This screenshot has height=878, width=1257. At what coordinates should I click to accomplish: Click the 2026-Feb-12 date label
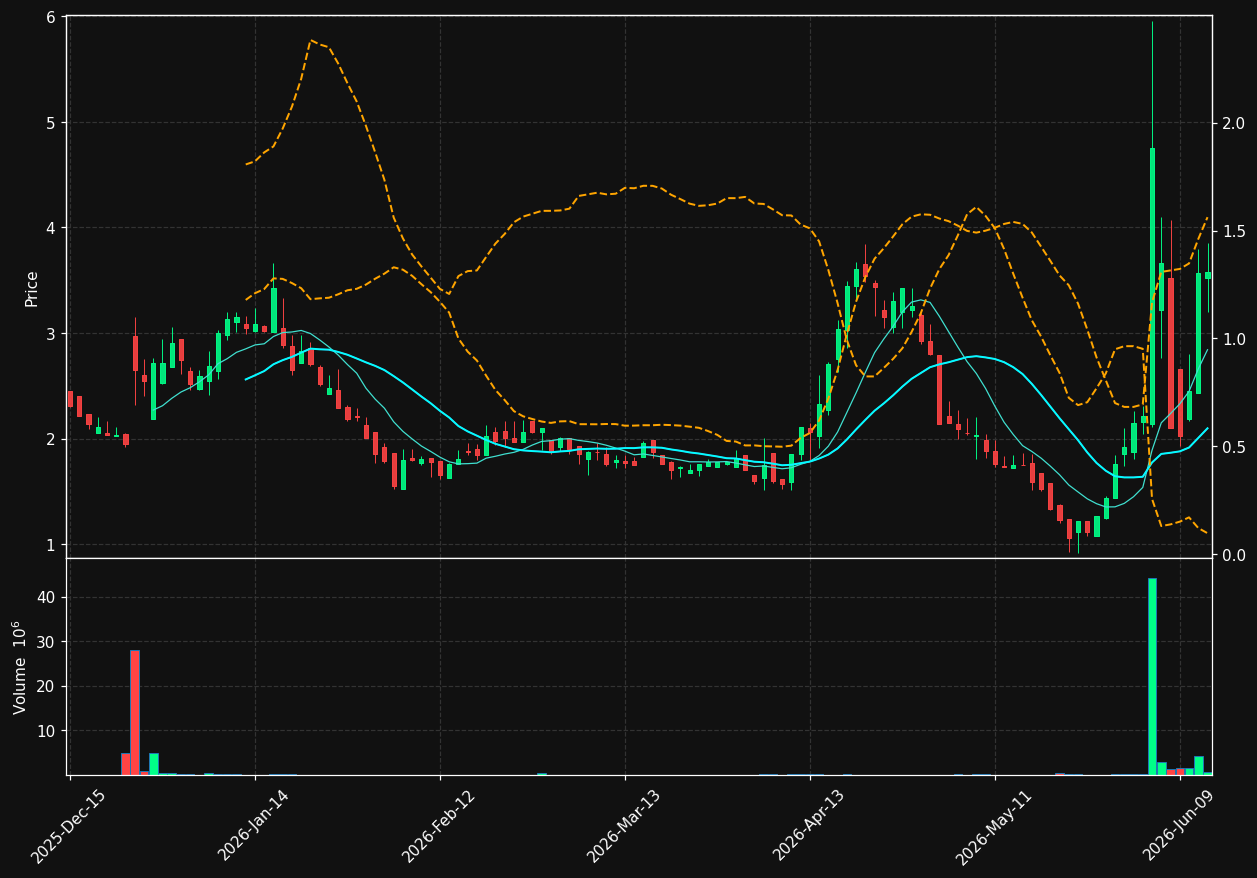(439, 826)
